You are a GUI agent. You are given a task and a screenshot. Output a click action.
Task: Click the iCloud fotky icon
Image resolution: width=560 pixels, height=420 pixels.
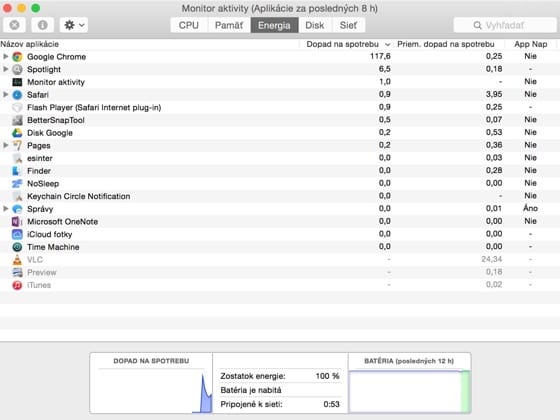coord(17,234)
